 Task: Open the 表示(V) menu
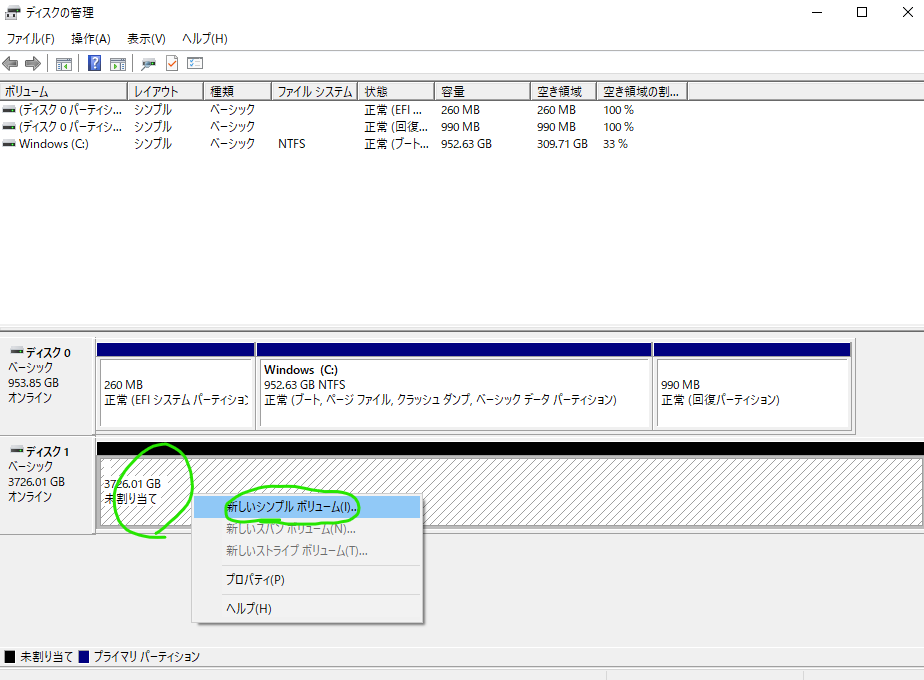[x=146, y=39]
